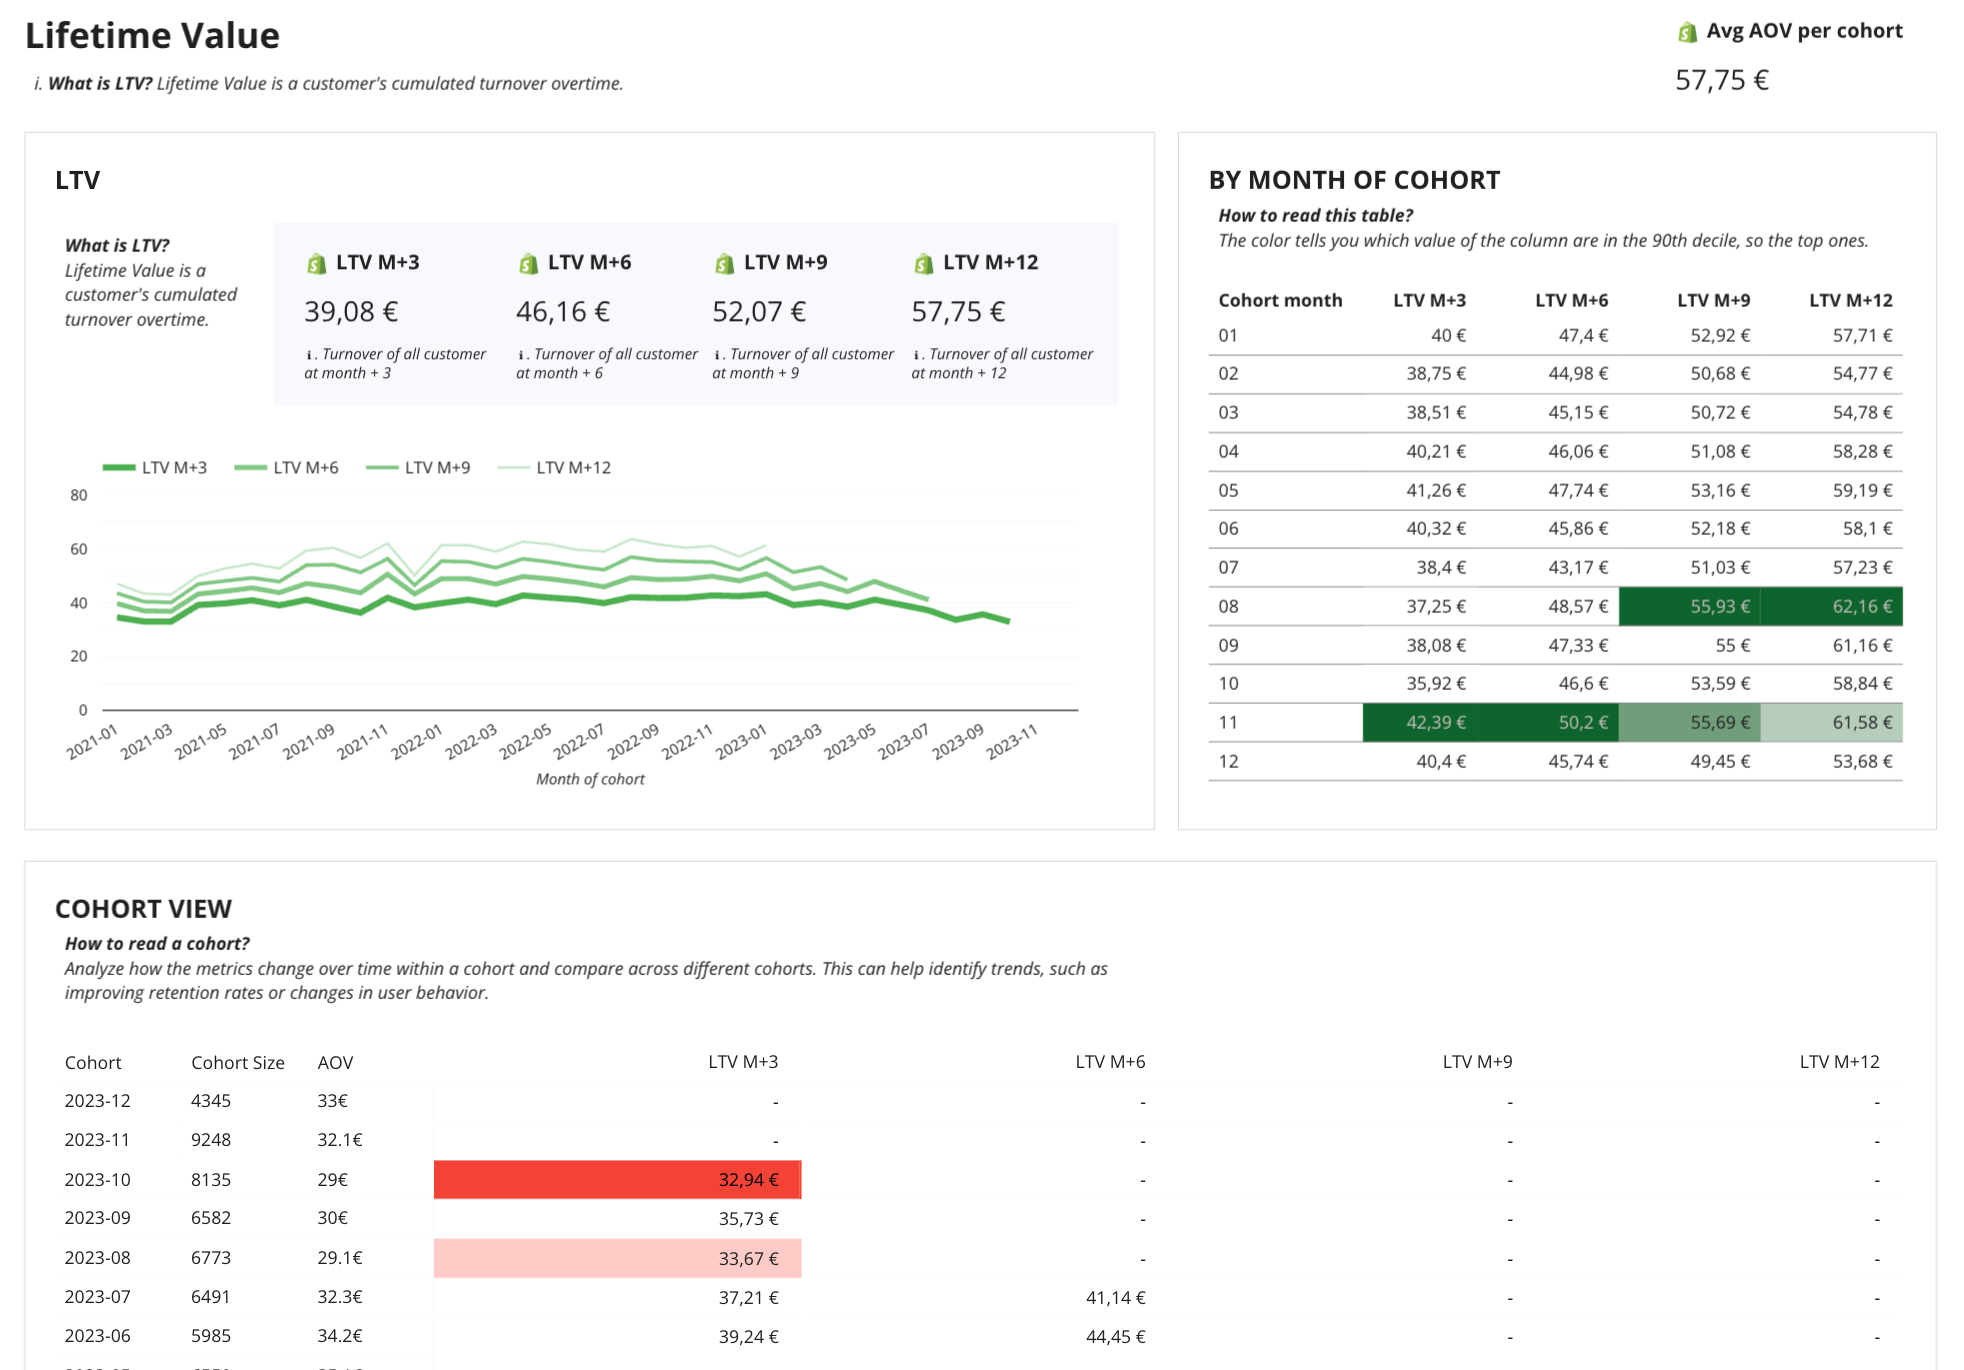Click 49,45 € in month 12 row
This screenshot has width=1964, height=1370.
(1720, 761)
